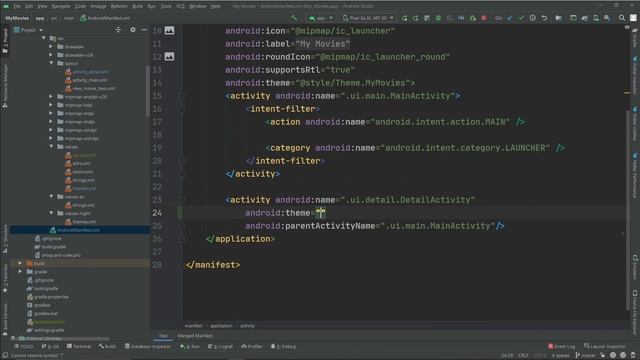Open the TODO tool window
Screen dimensions: 640x360
[24, 347]
